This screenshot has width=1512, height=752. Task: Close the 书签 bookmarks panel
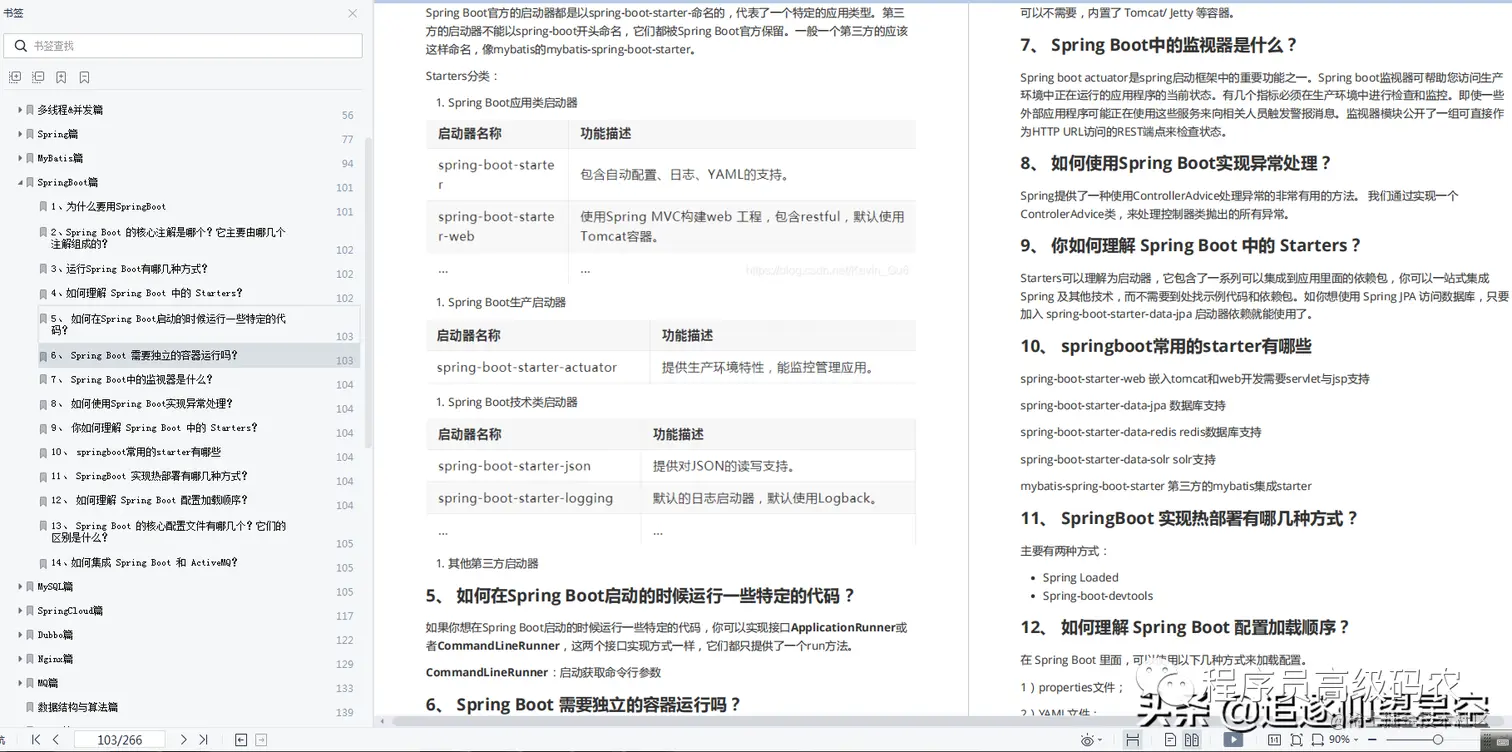pos(352,13)
